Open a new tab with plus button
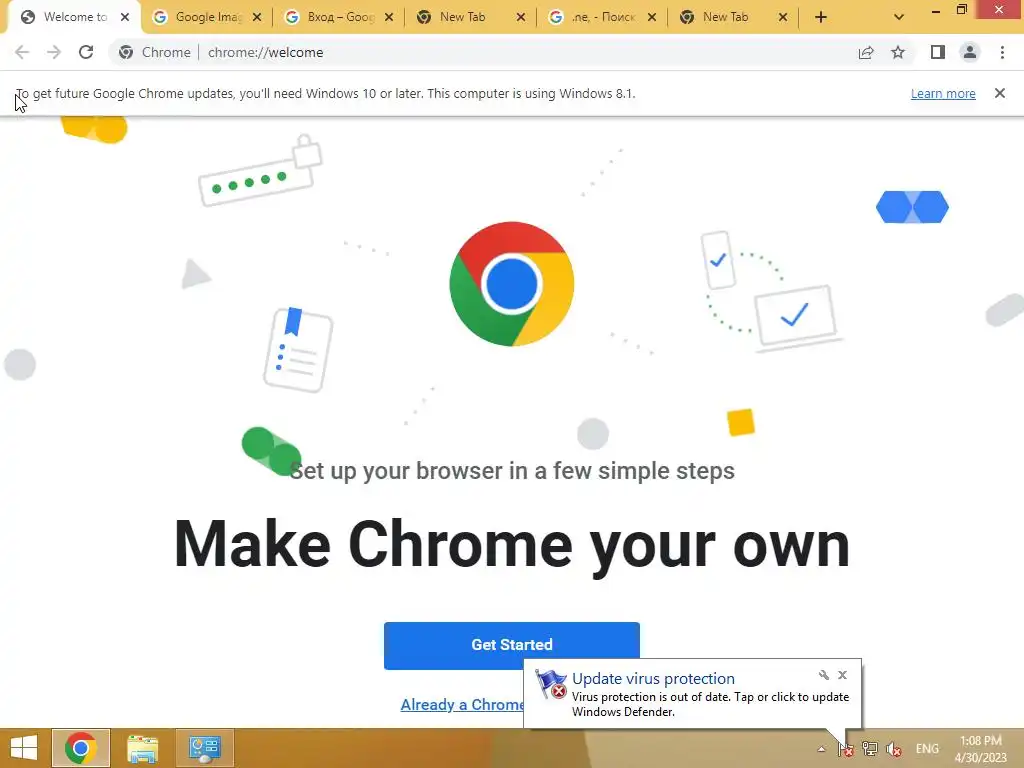Viewport: 1024px width, 768px height. (821, 18)
